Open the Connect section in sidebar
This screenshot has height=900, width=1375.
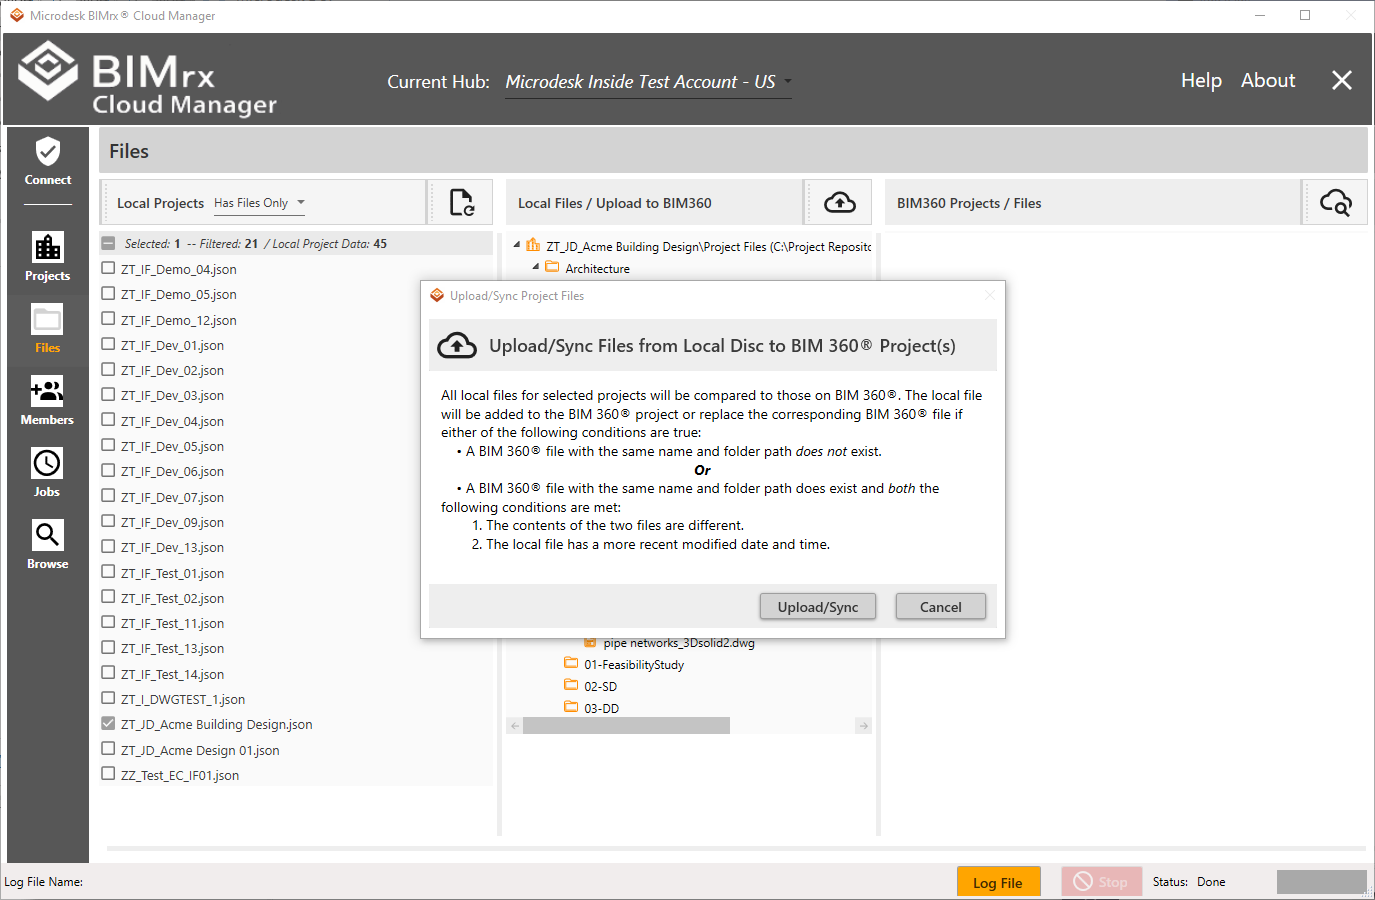48,162
